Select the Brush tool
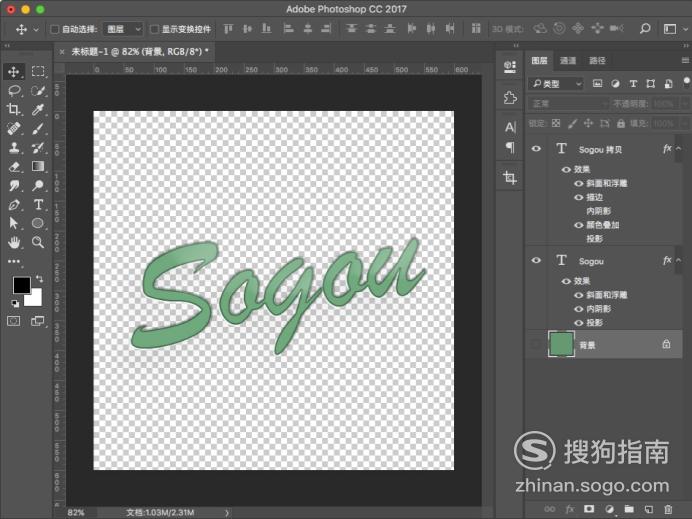This screenshot has height=519, width=692. coord(38,128)
